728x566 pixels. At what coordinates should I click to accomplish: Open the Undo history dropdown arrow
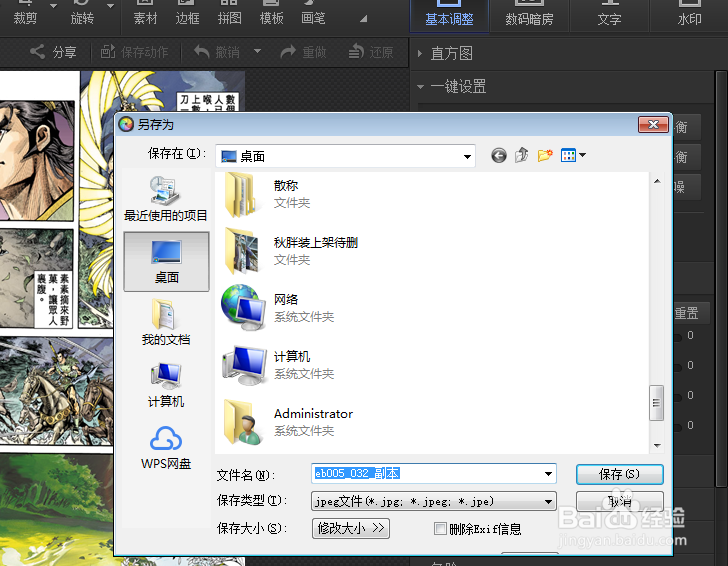(x=257, y=51)
